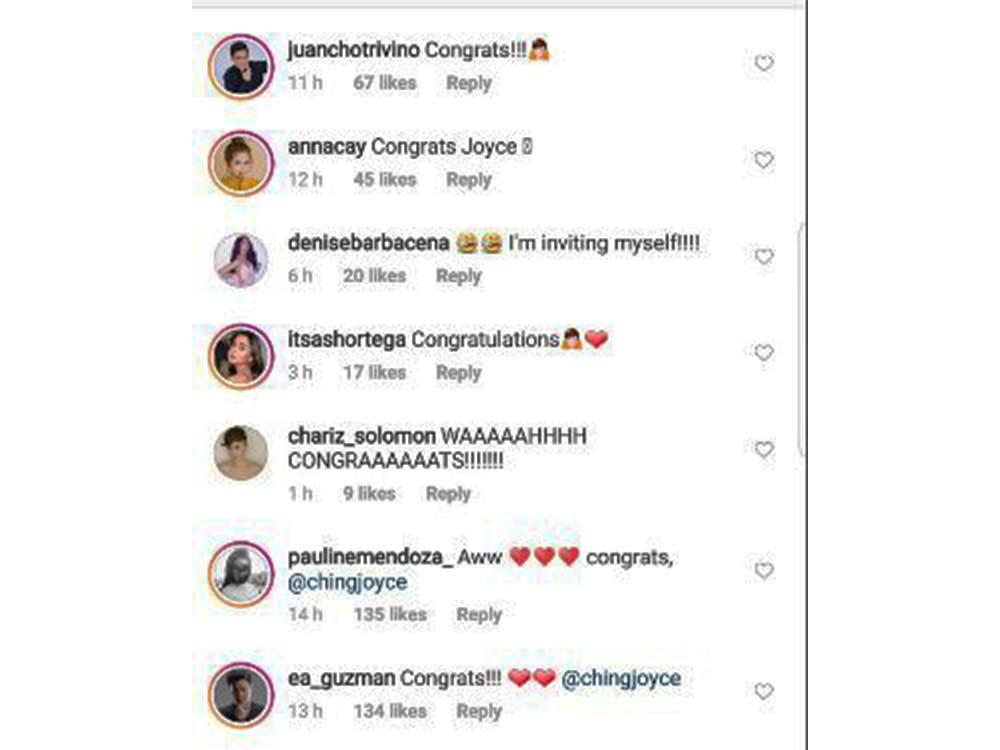Open @chingjoyce mention in ea_guzman's comment
Image resolution: width=1000 pixels, height=750 pixels.
point(621,678)
